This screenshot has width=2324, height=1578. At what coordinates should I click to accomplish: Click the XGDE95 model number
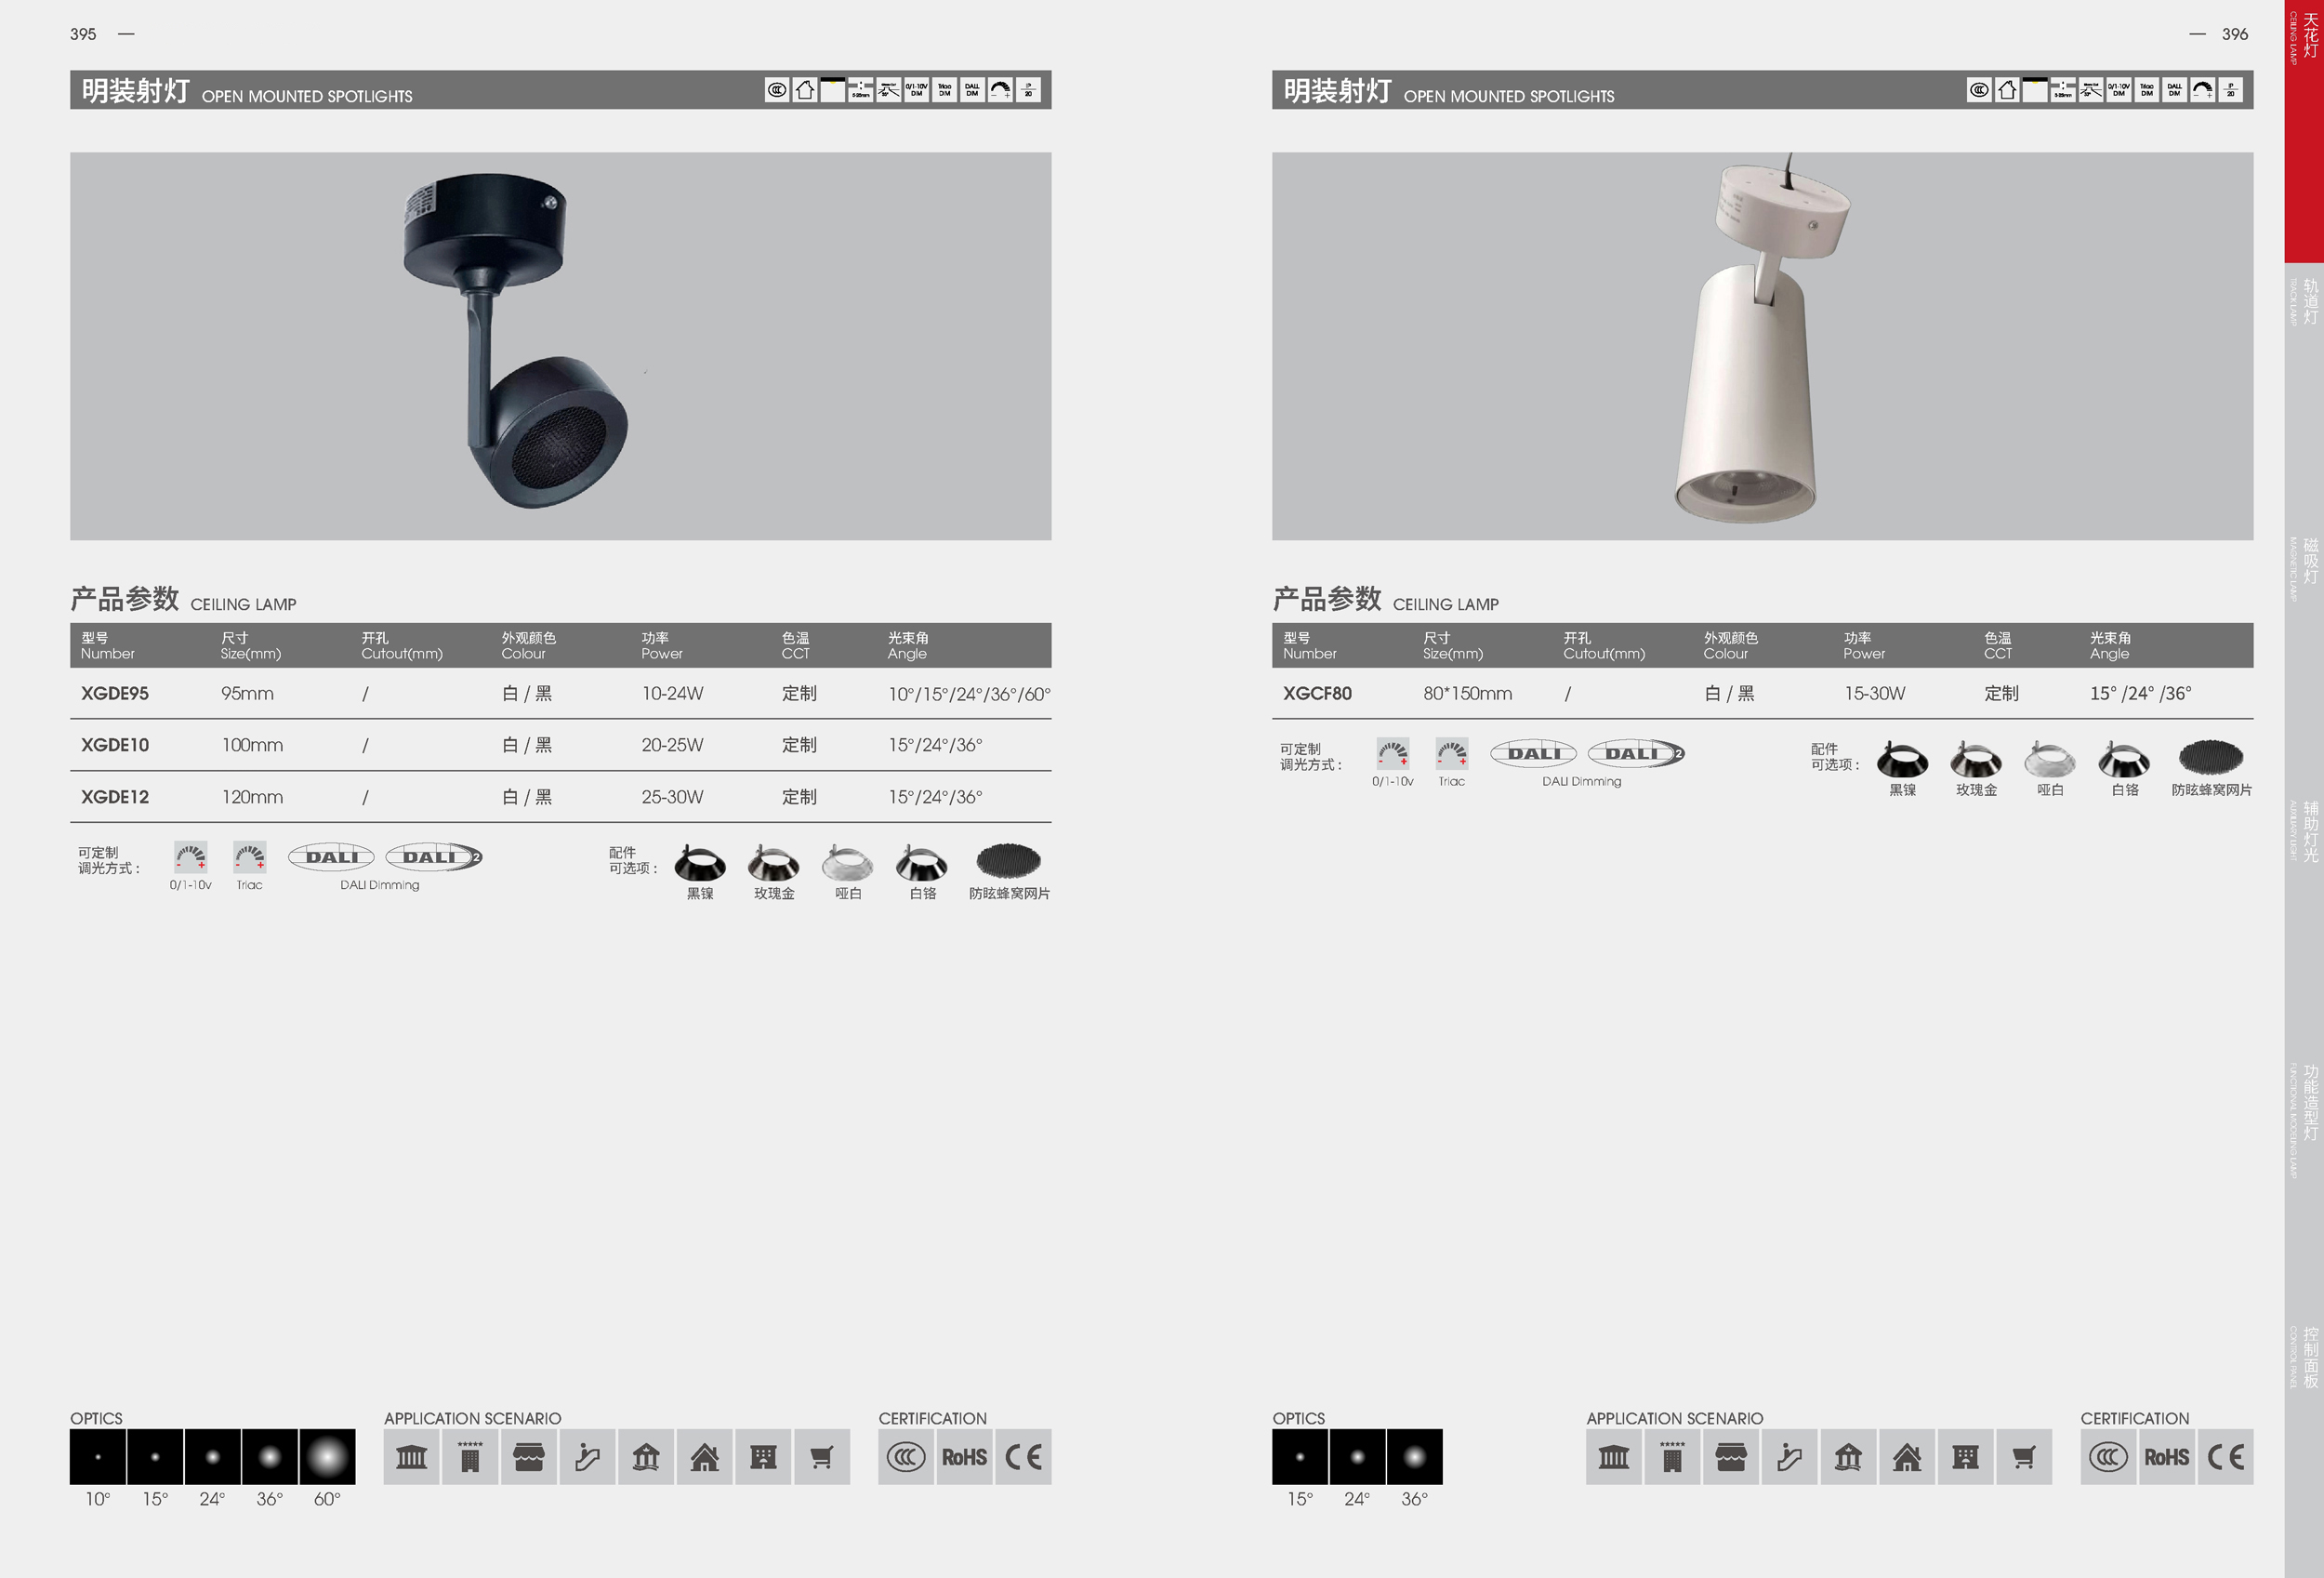point(115,693)
